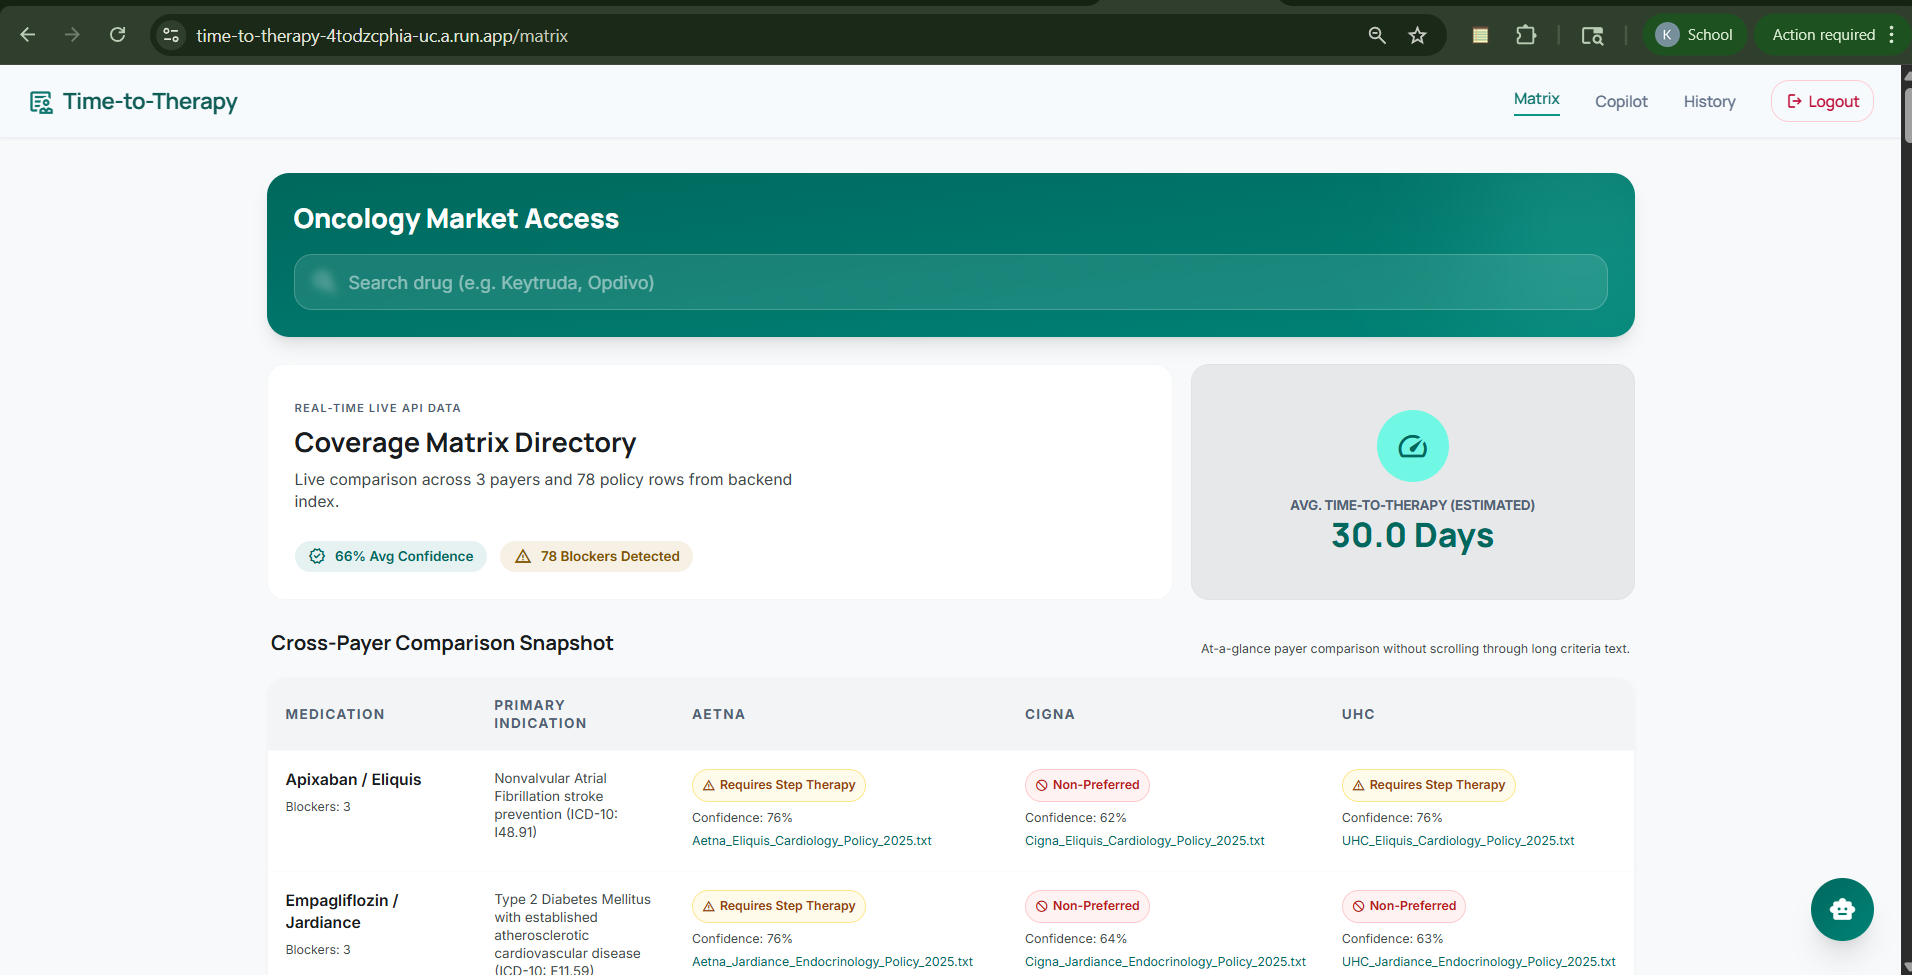Click the zoom magnifier icon in address bar
This screenshot has width=1912, height=975.
coord(1377,35)
